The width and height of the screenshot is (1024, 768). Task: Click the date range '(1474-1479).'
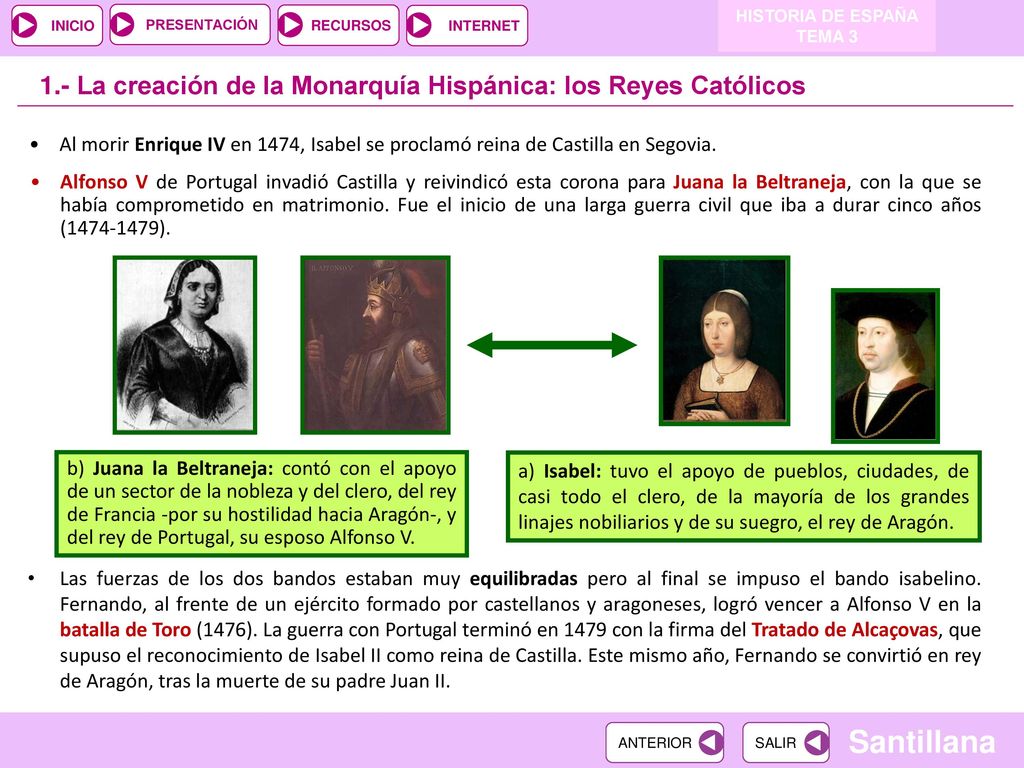(115, 228)
